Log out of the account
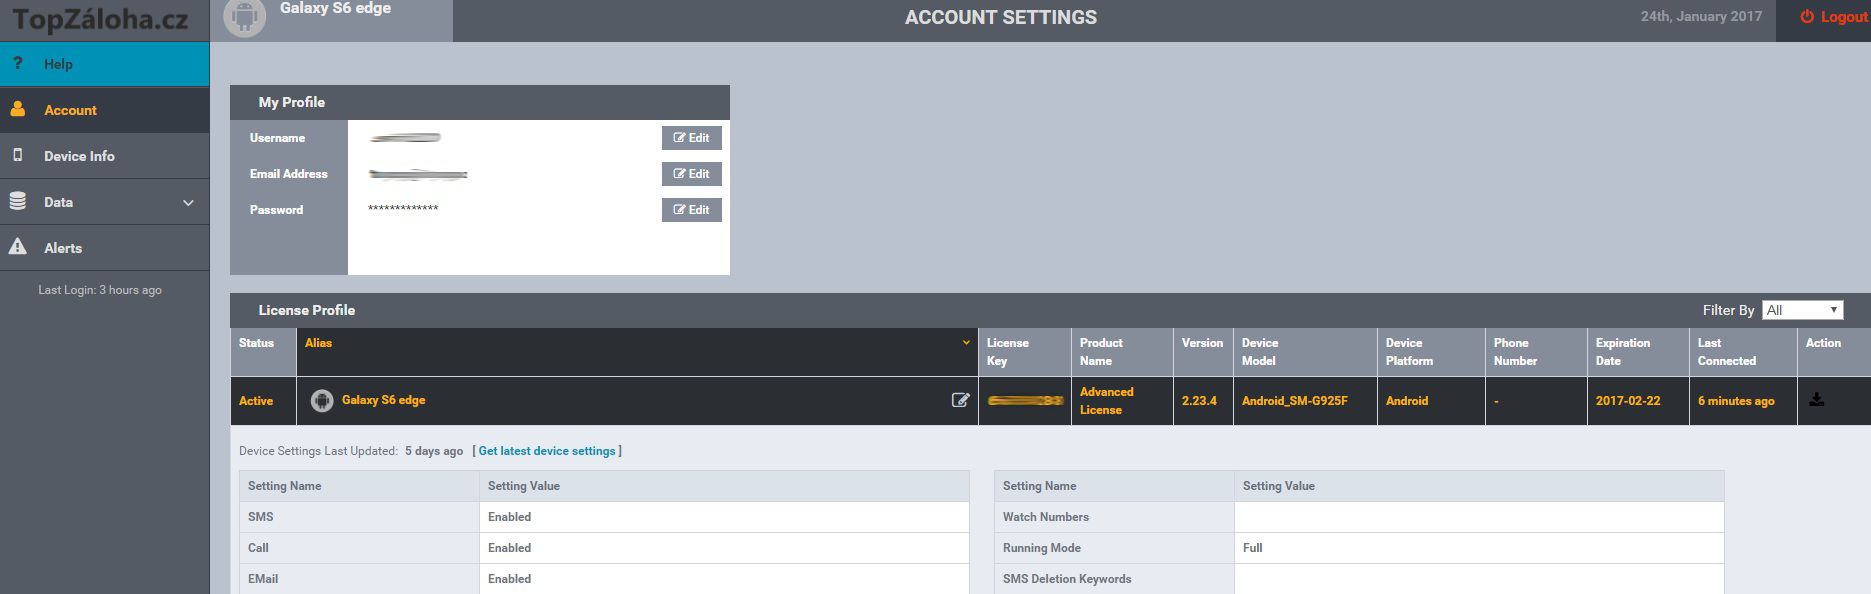This screenshot has height=594, width=1871. pos(1833,17)
